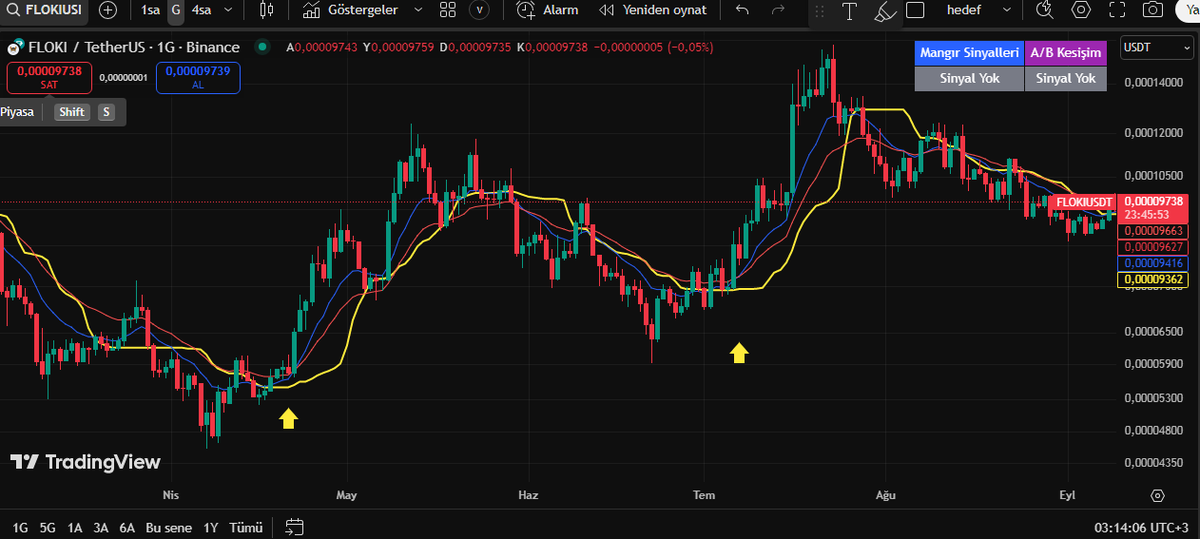Grab the drawing toolbar drag handle
The height and width of the screenshot is (539, 1200).
819,11
